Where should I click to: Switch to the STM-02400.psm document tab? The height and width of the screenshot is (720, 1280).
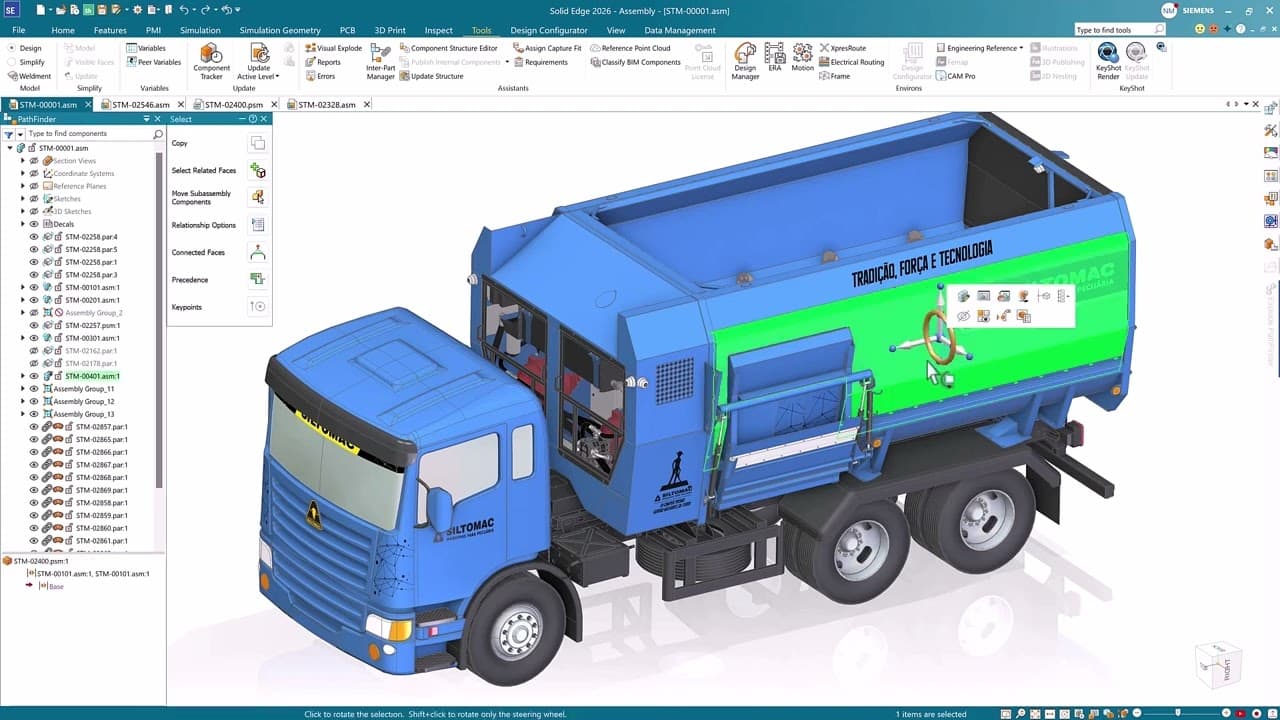[235, 104]
